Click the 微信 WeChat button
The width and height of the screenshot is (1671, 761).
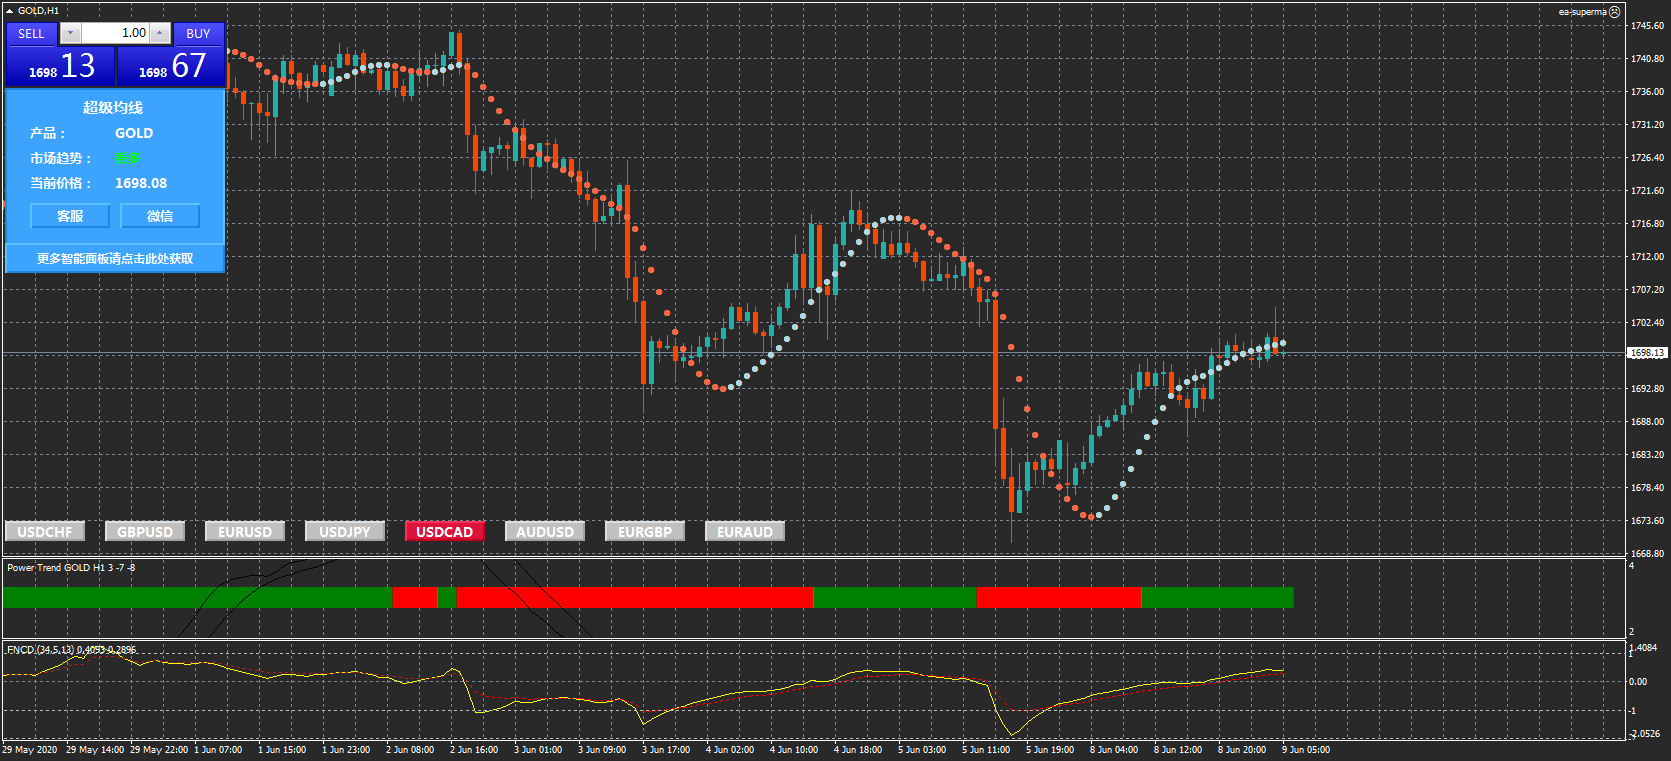[160, 216]
